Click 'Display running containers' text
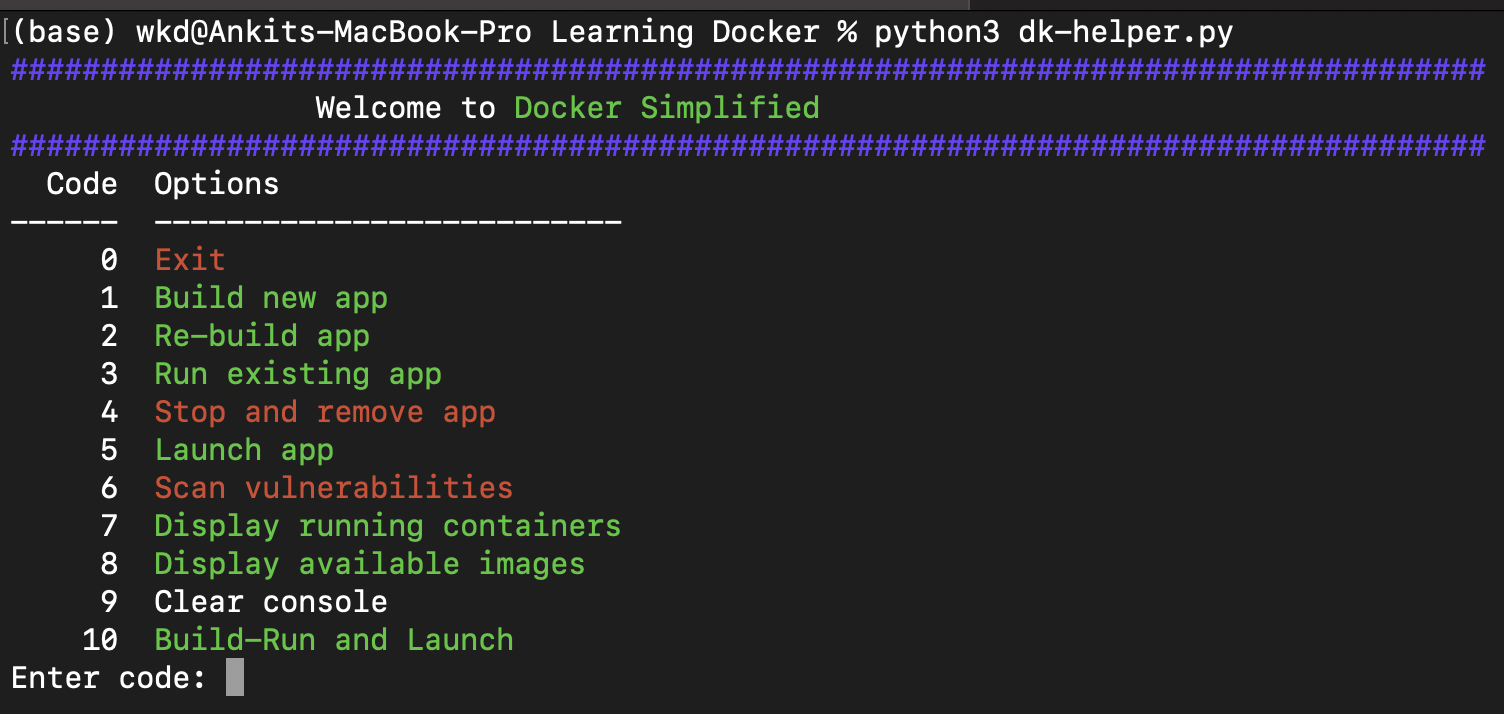 coord(388,526)
